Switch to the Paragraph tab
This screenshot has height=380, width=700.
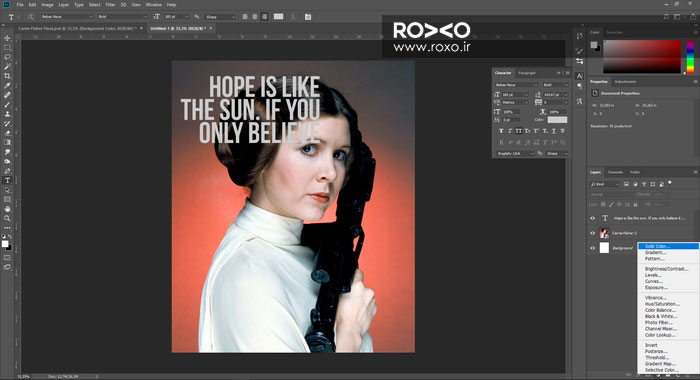coord(527,73)
